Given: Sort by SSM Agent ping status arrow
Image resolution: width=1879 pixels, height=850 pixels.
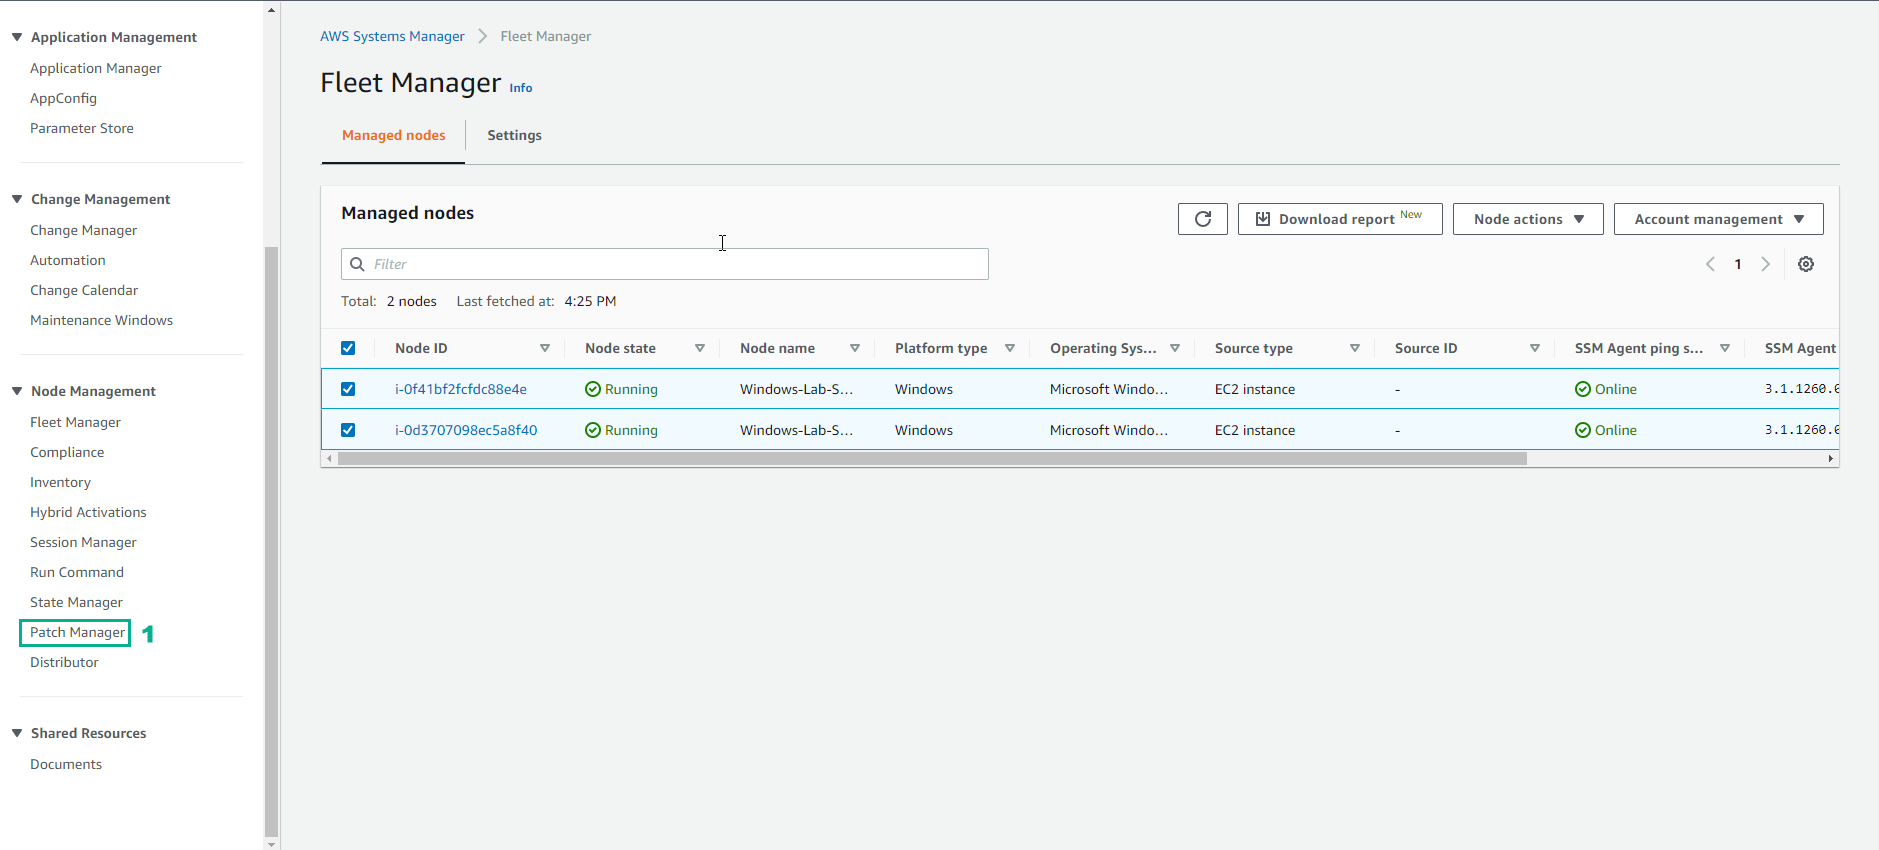Looking at the screenshot, I should [1725, 348].
